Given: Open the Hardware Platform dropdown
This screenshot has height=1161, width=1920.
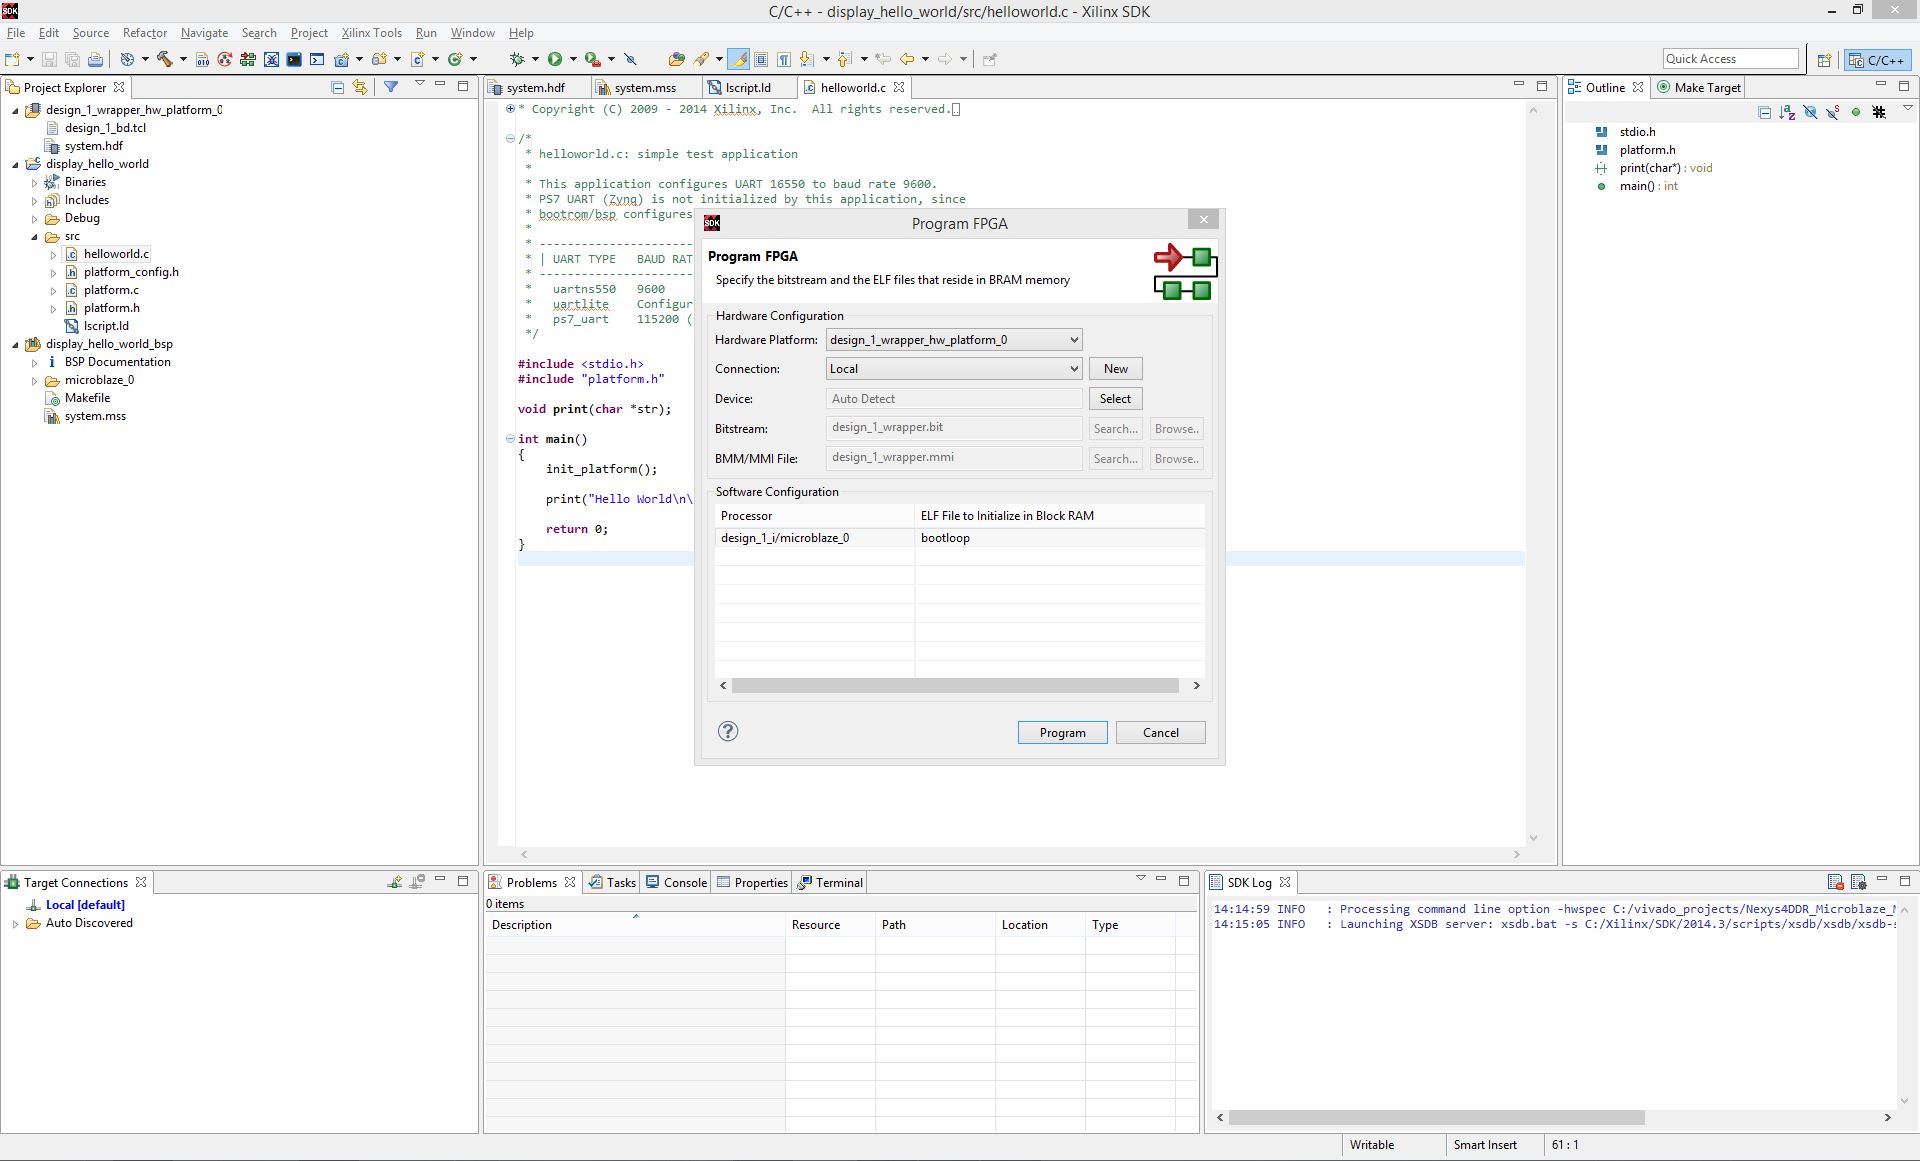Looking at the screenshot, I should (x=954, y=340).
